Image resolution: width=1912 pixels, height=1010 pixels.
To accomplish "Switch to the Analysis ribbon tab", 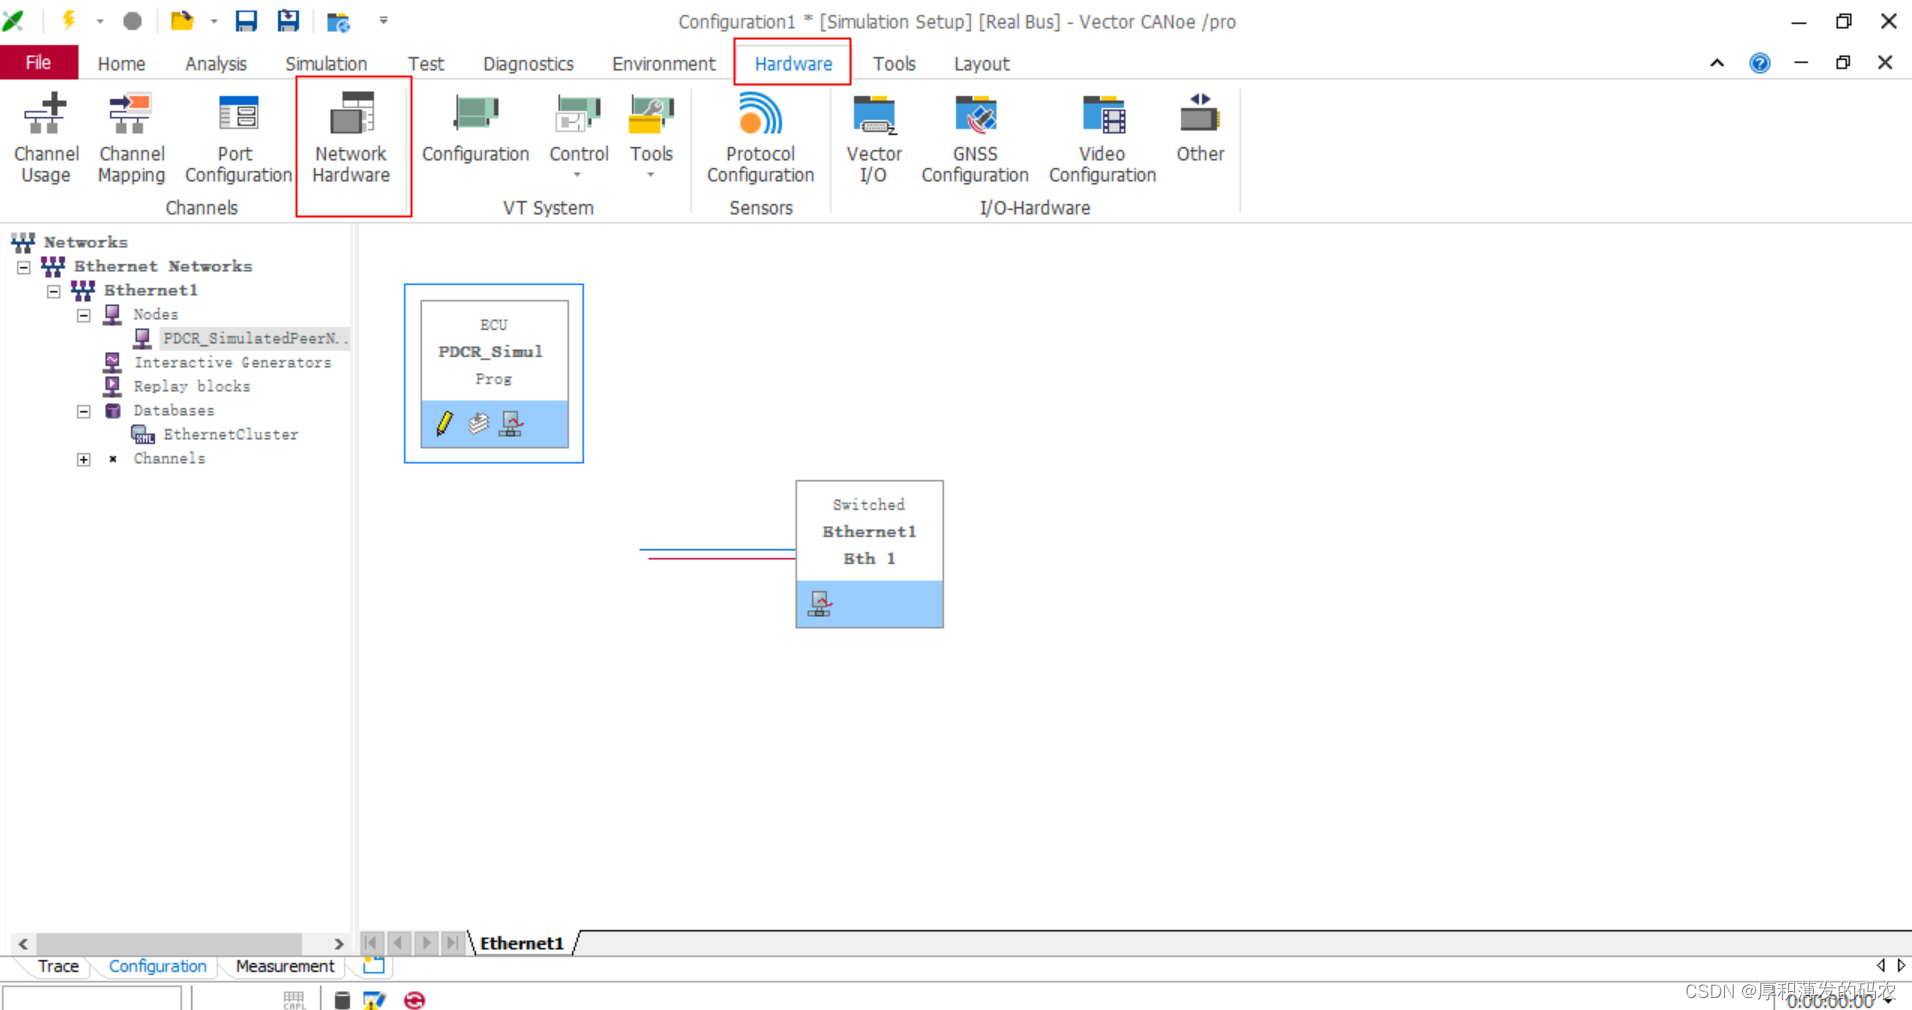I will click(x=215, y=63).
